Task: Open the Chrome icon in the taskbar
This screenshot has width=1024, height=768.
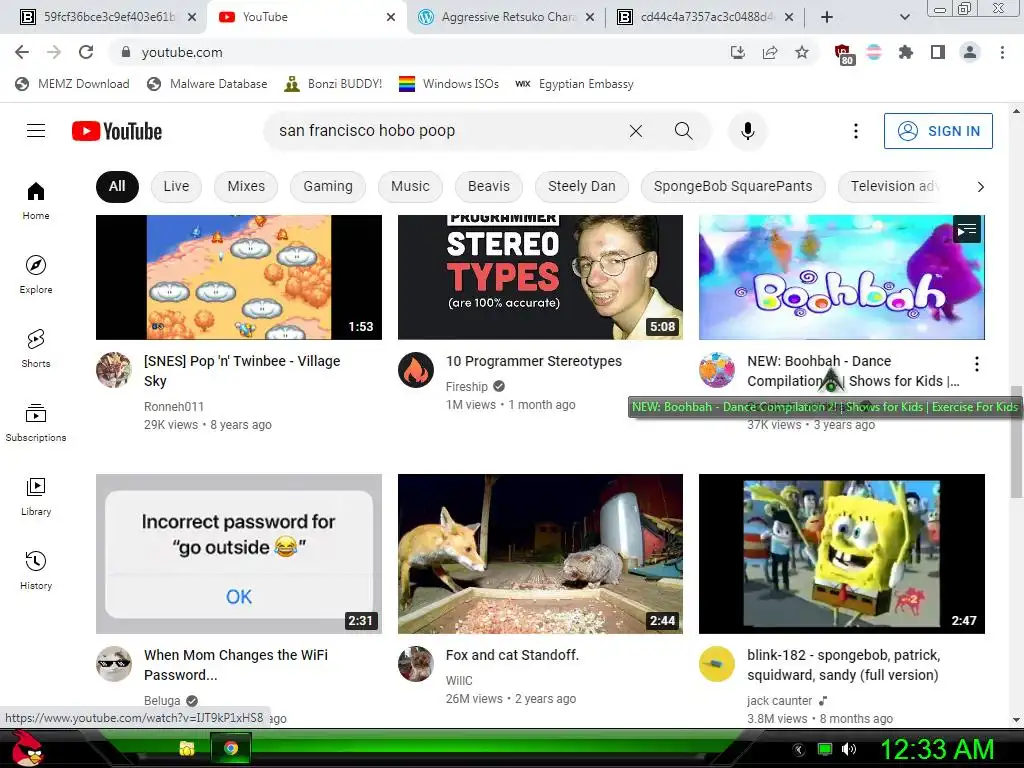Action: (x=231, y=748)
